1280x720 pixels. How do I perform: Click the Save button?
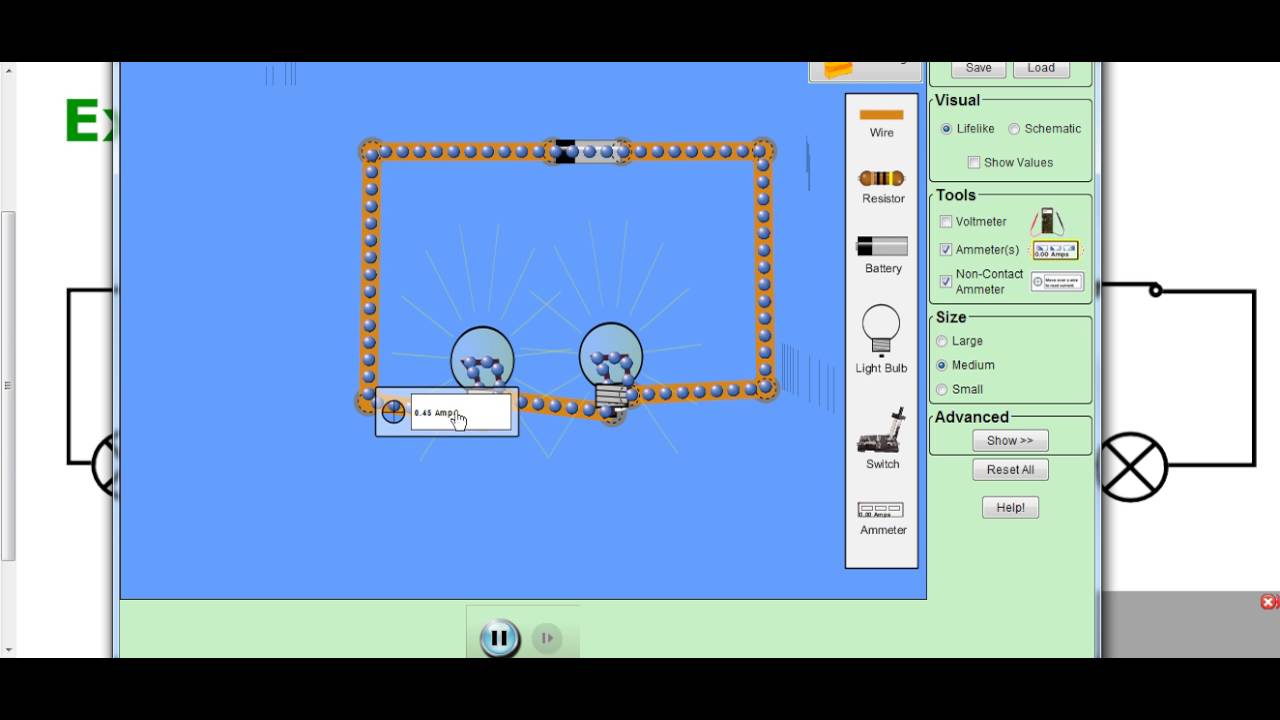click(978, 68)
